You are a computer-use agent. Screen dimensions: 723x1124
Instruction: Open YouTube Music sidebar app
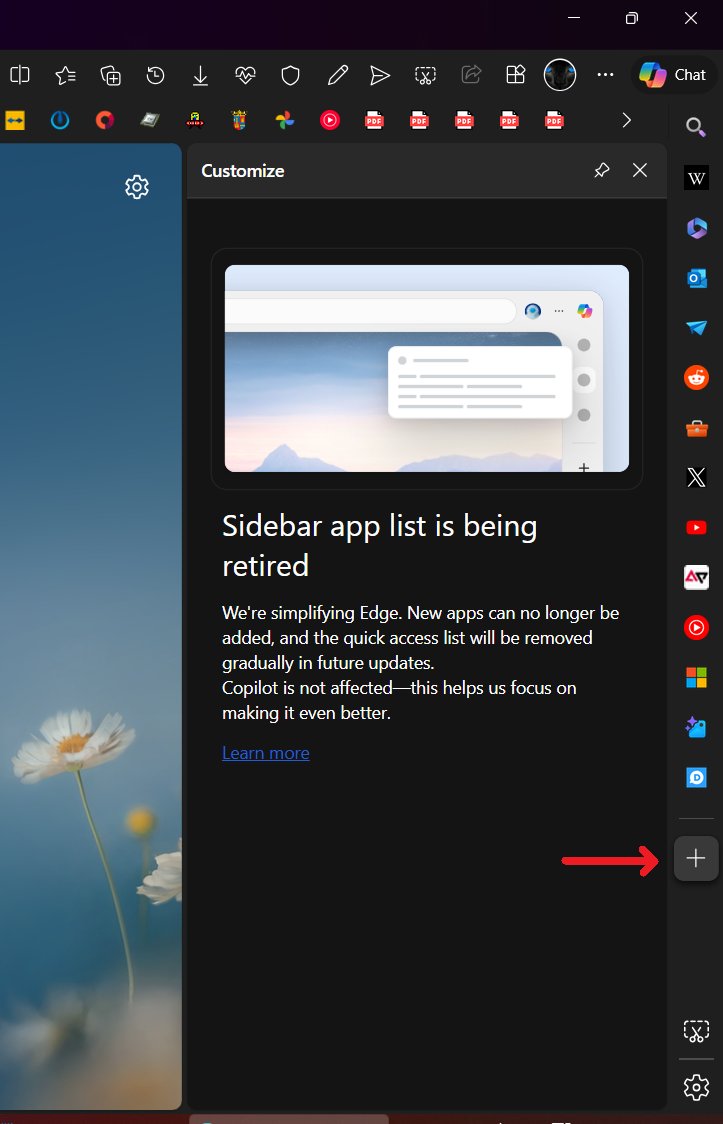(x=696, y=627)
